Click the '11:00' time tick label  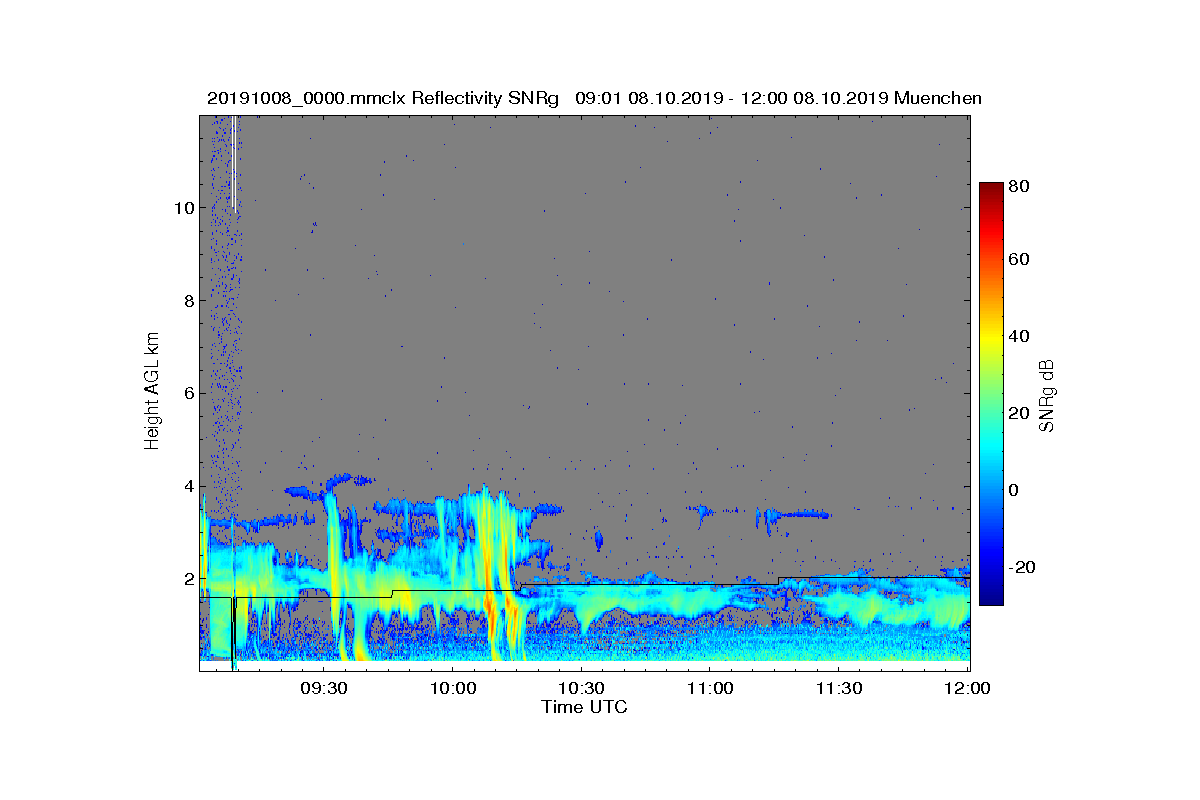click(709, 688)
